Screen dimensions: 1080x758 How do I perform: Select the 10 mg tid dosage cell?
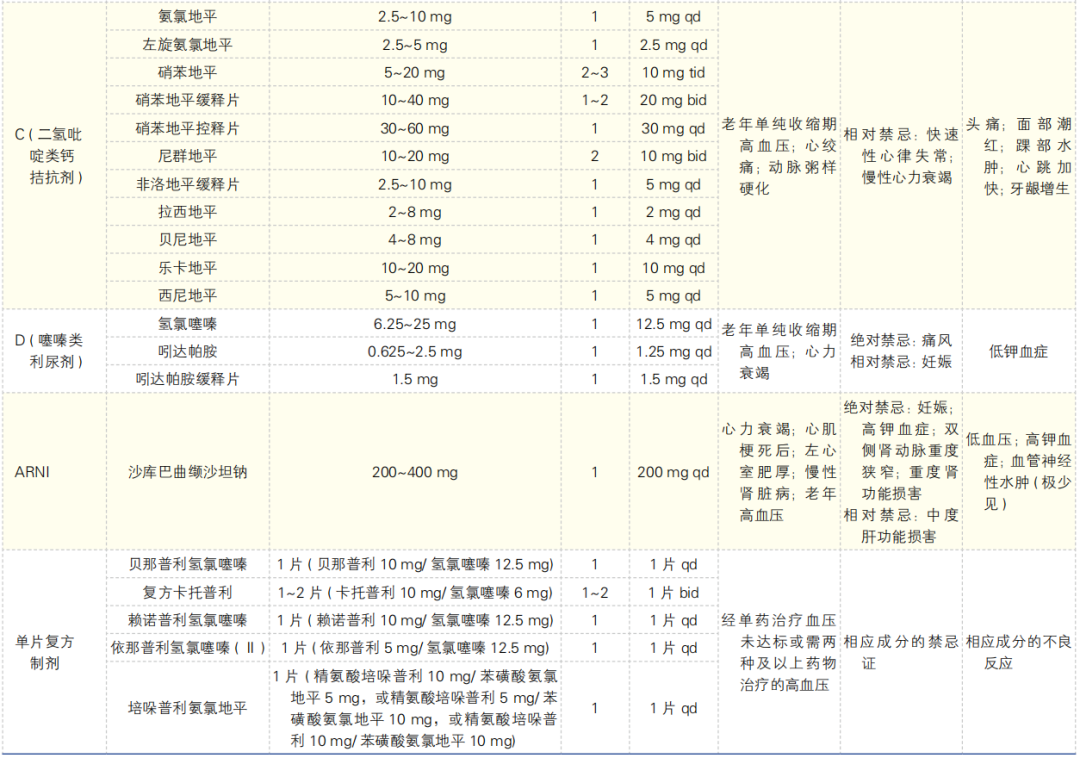click(x=673, y=72)
